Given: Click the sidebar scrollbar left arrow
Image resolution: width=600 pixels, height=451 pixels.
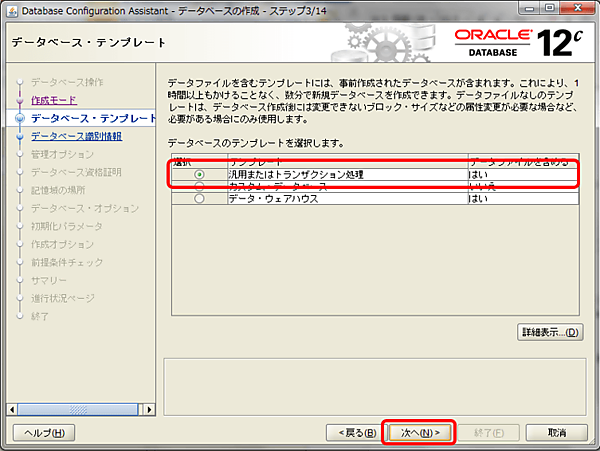Looking at the screenshot, I should point(12,410).
